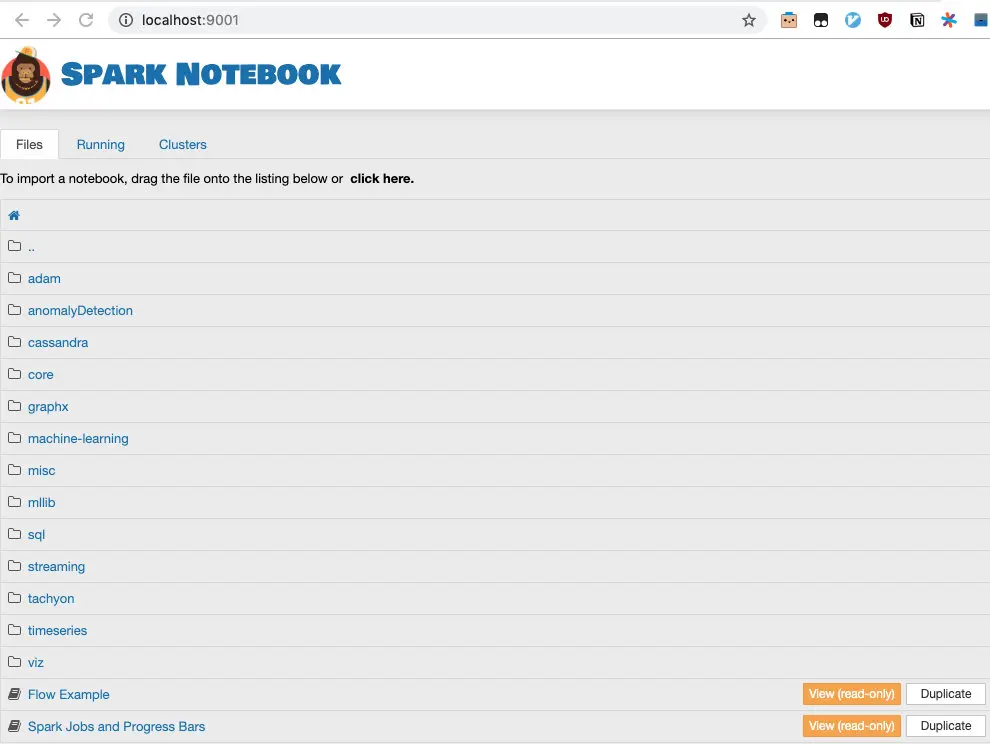Open the viz folder
The height and width of the screenshot is (744, 990).
pos(36,663)
